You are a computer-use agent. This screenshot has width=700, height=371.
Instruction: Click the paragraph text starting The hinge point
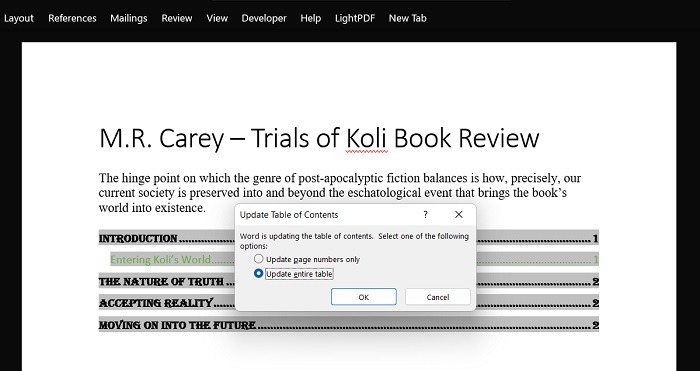[339, 193]
